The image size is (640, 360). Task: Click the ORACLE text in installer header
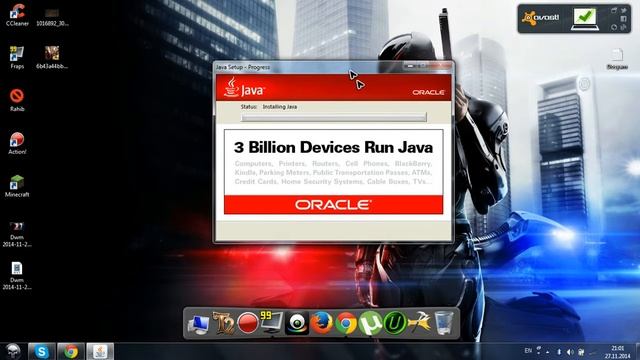coord(428,93)
